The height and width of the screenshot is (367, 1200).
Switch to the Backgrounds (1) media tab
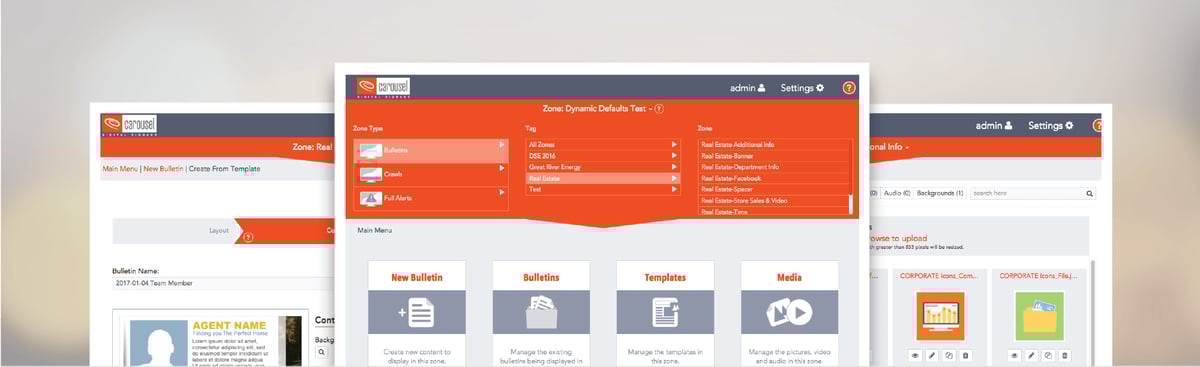[940, 193]
